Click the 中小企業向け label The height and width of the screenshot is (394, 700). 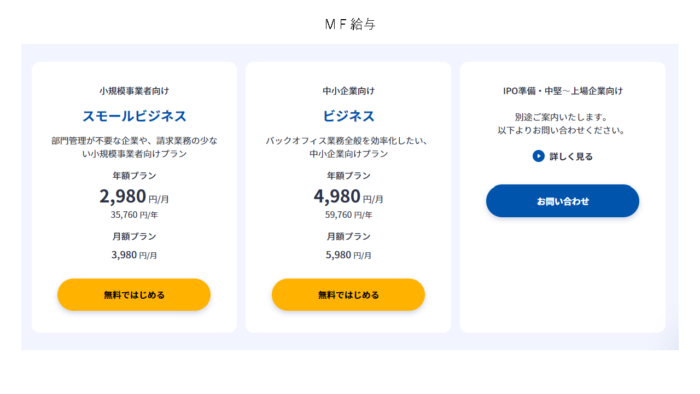click(x=349, y=91)
